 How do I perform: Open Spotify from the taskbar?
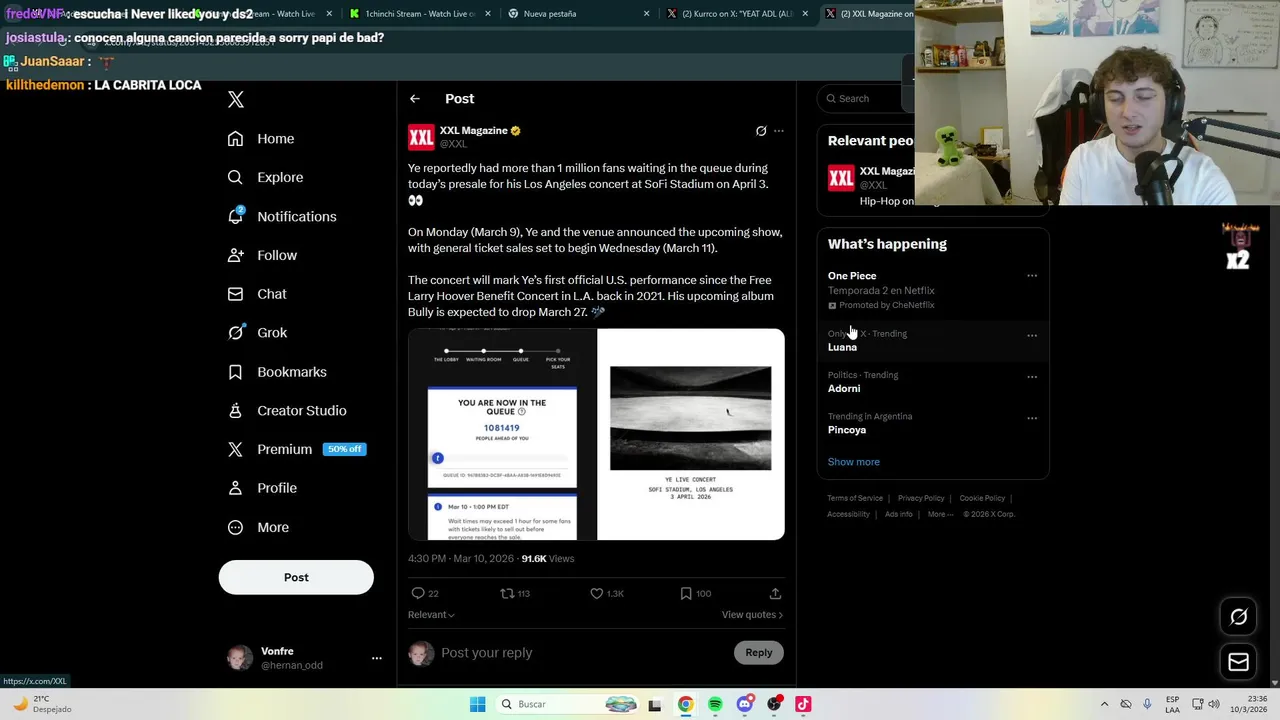pos(715,704)
